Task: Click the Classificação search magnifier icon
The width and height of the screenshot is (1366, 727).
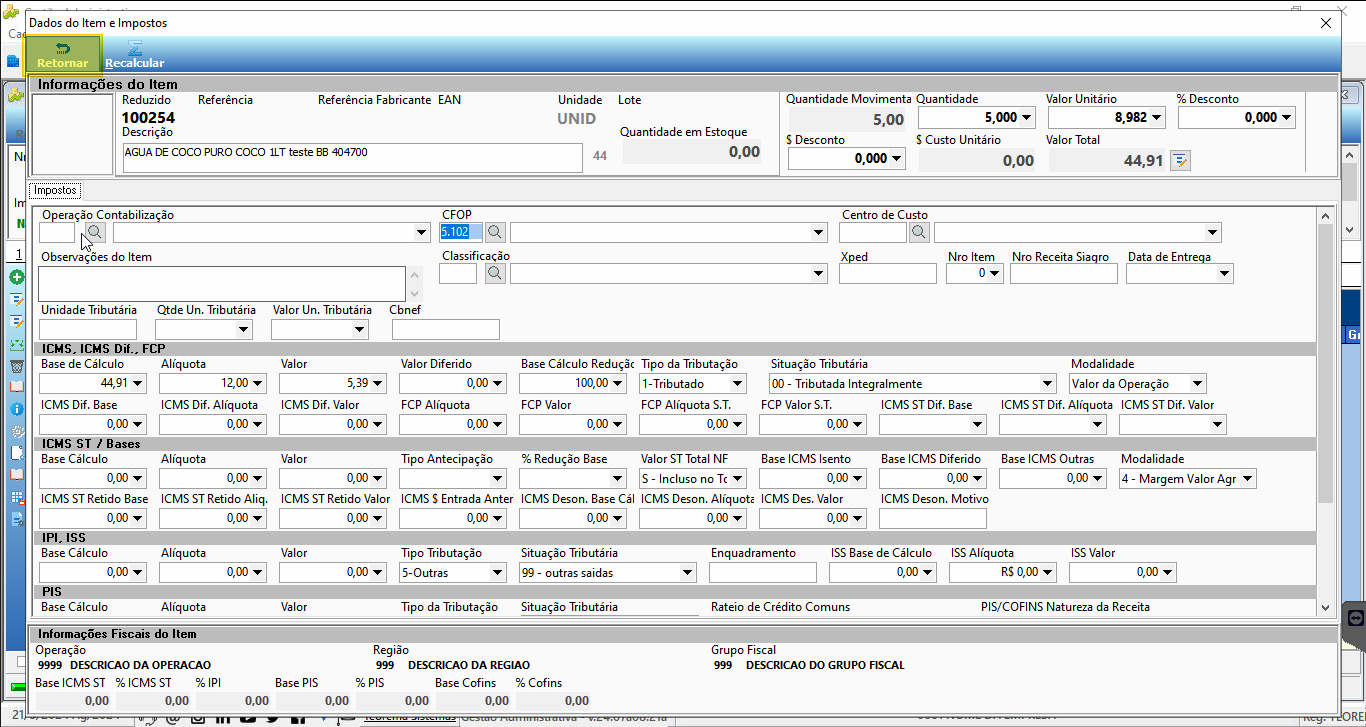Action: pyautogui.click(x=495, y=273)
